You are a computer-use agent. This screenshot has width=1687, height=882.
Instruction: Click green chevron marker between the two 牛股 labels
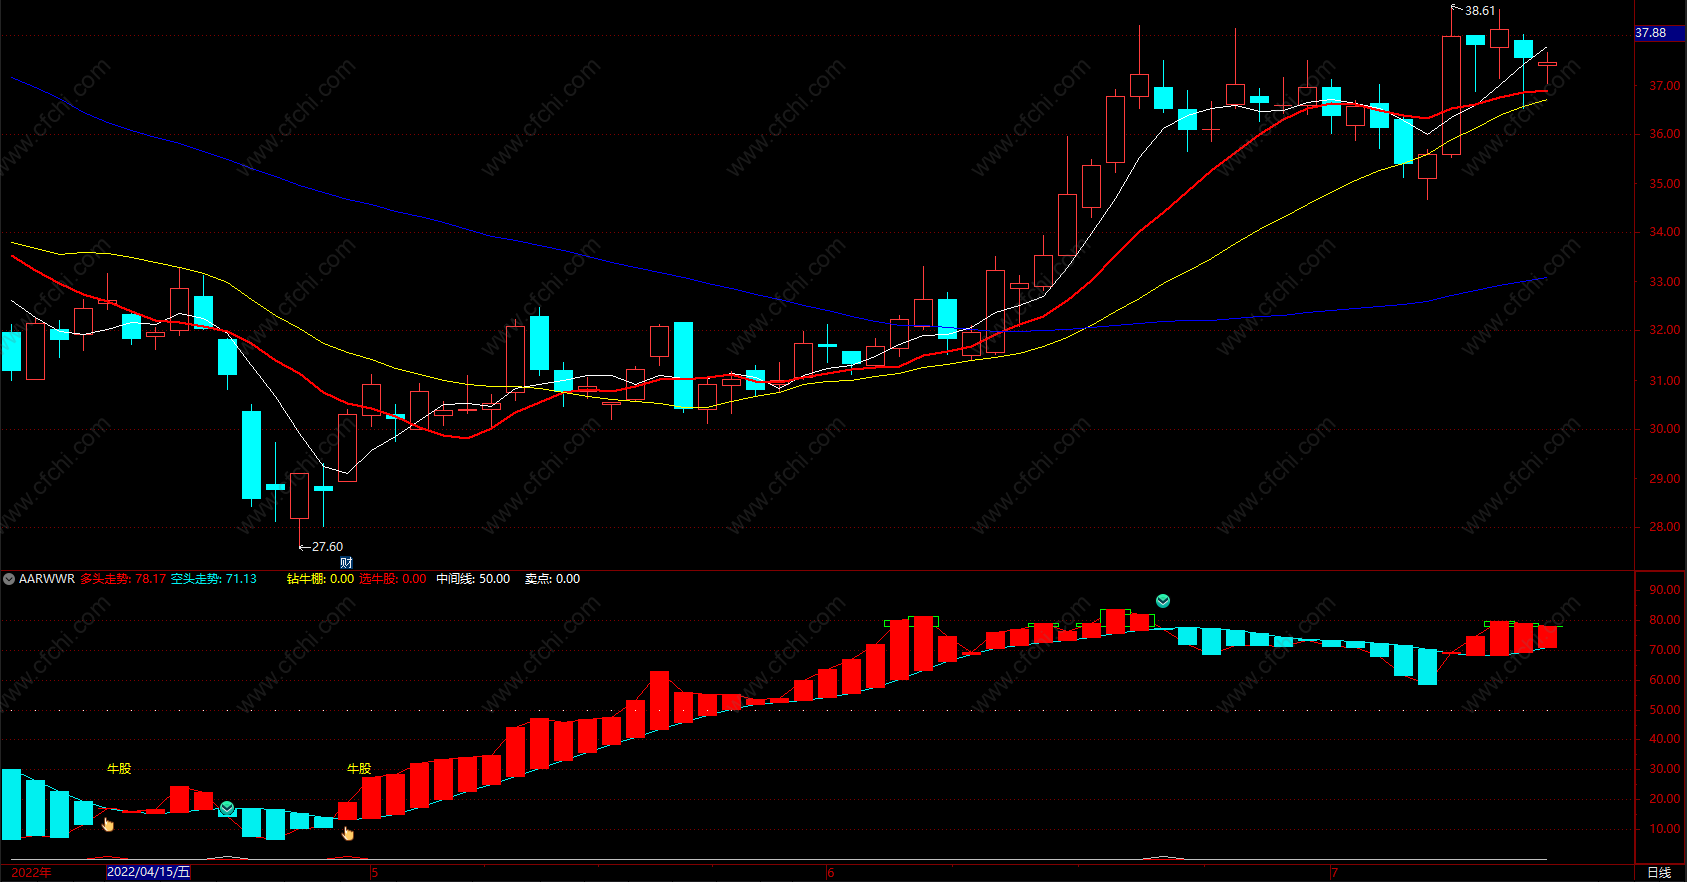pyautogui.click(x=227, y=807)
